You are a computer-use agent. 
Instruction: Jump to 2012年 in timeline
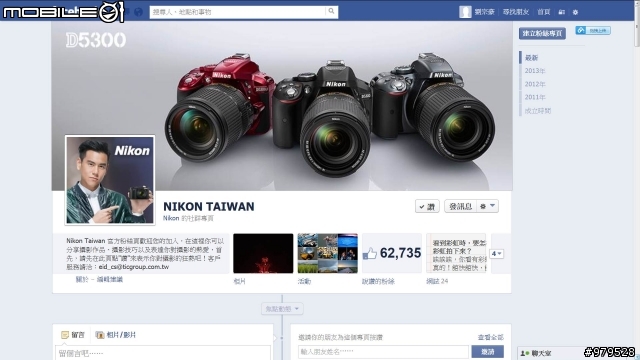[x=535, y=84]
